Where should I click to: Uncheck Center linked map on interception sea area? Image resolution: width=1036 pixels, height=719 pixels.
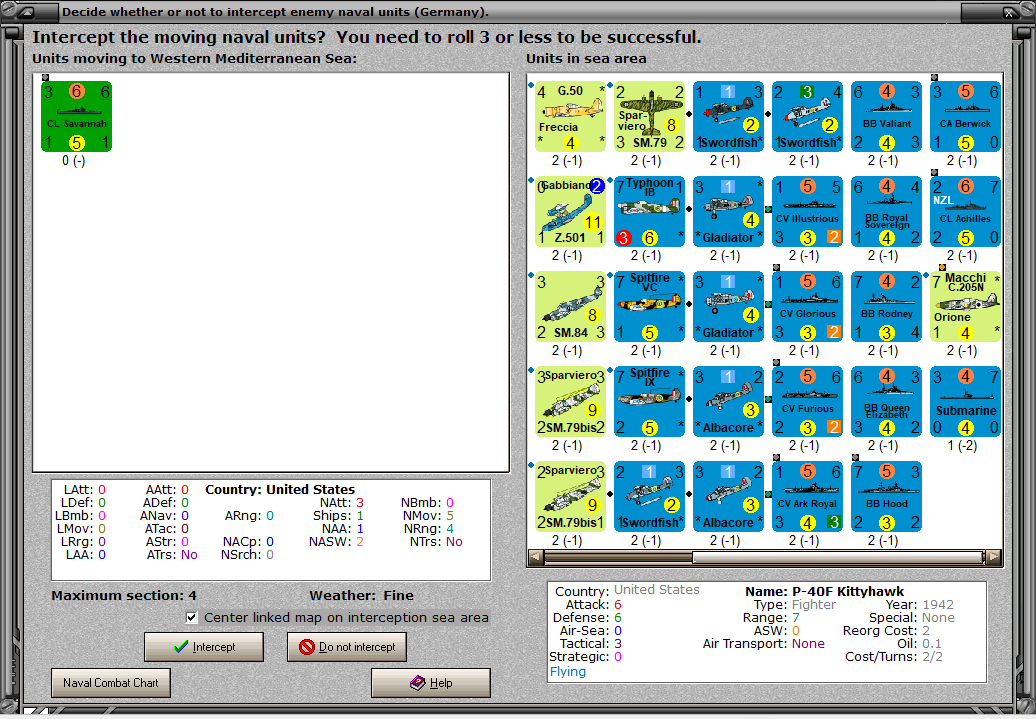[x=190, y=617]
